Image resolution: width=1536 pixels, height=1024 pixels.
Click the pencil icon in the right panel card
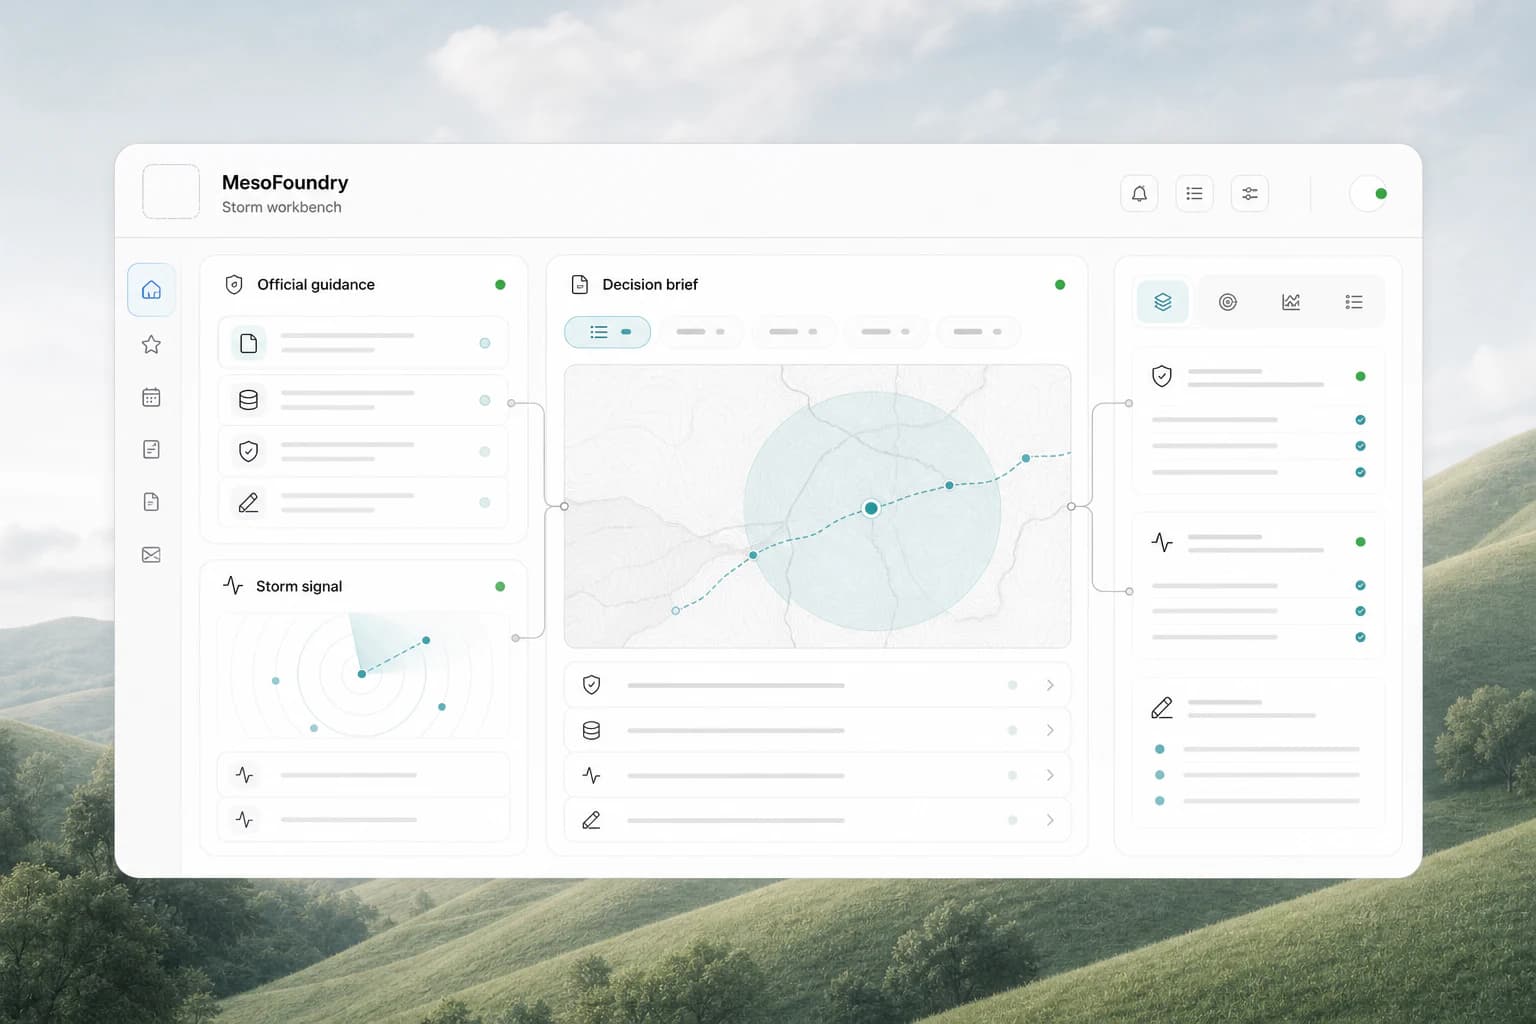[1162, 708]
